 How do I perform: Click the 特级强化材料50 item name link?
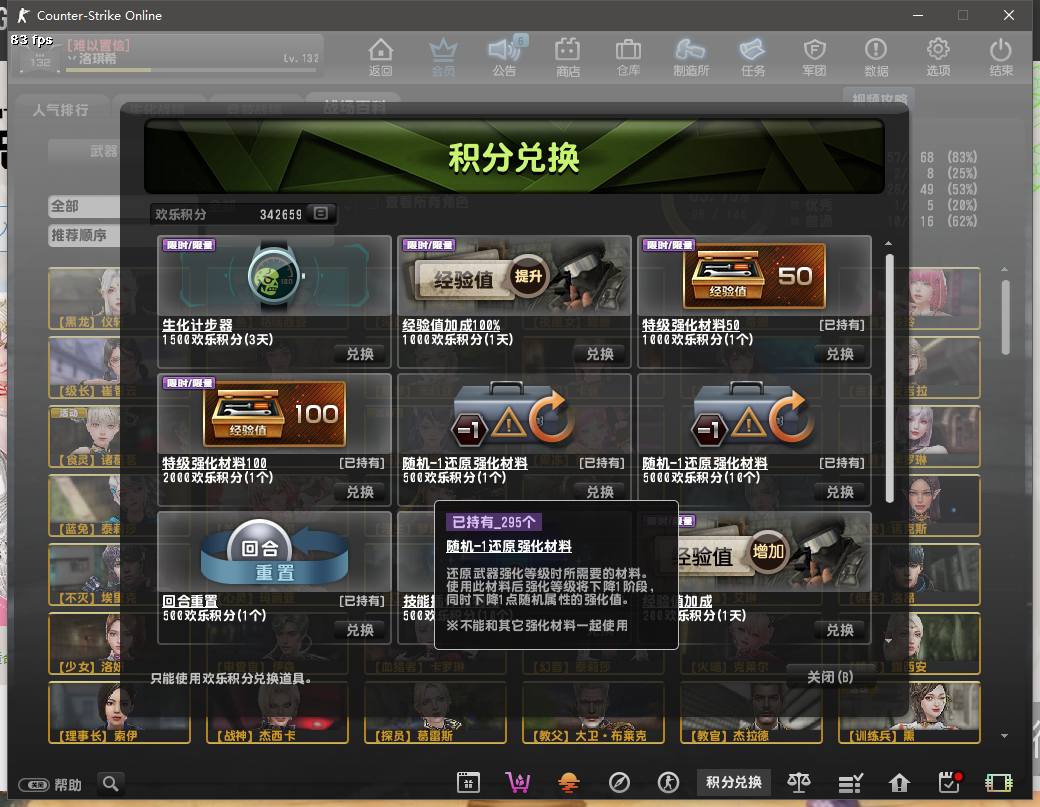click(690, 325)
